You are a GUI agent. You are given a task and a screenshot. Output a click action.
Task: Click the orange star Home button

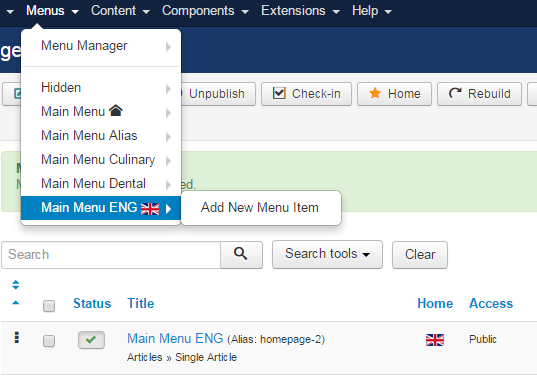coord(394,94)
